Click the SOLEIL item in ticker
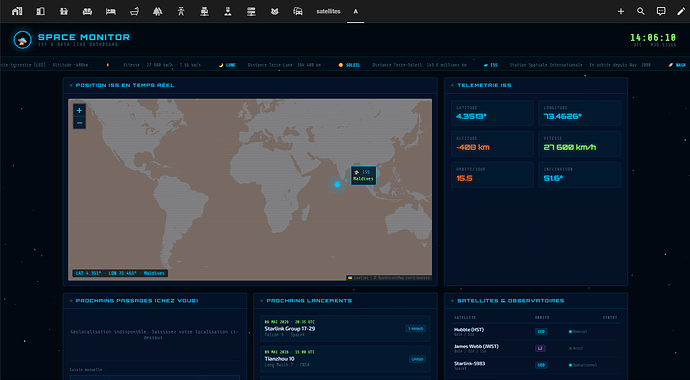This screenshot has height=380, width=690. tap(349, 65)
